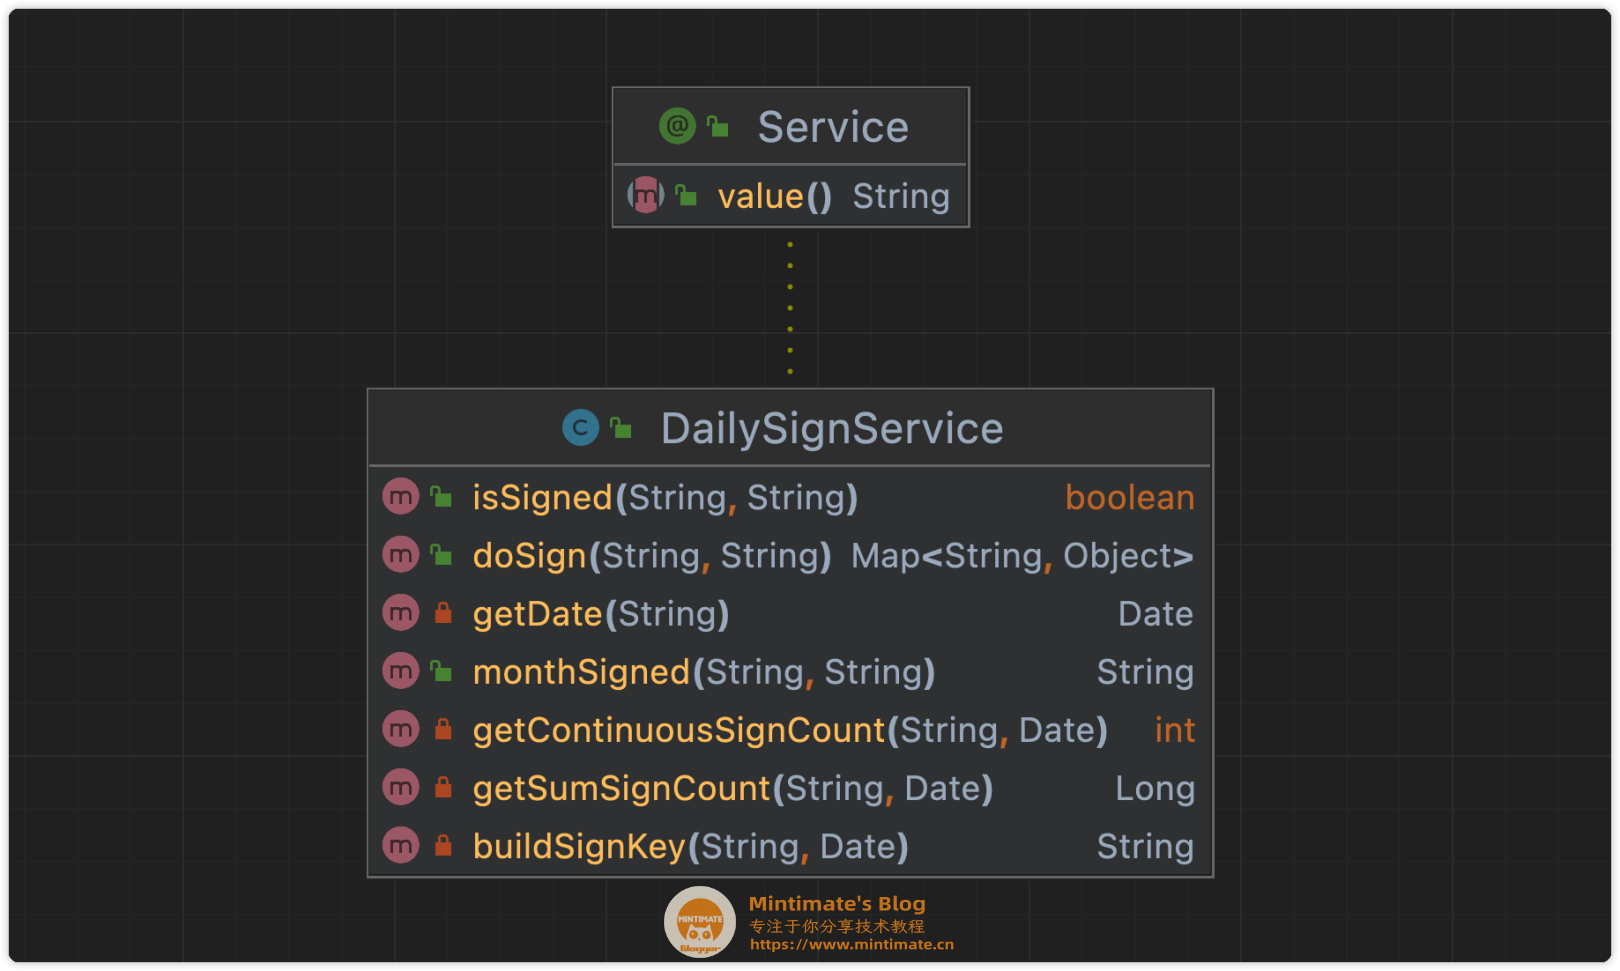Click the dotted annotation edge between the nodes
The image size is (1620, 971).
[790, 308]
